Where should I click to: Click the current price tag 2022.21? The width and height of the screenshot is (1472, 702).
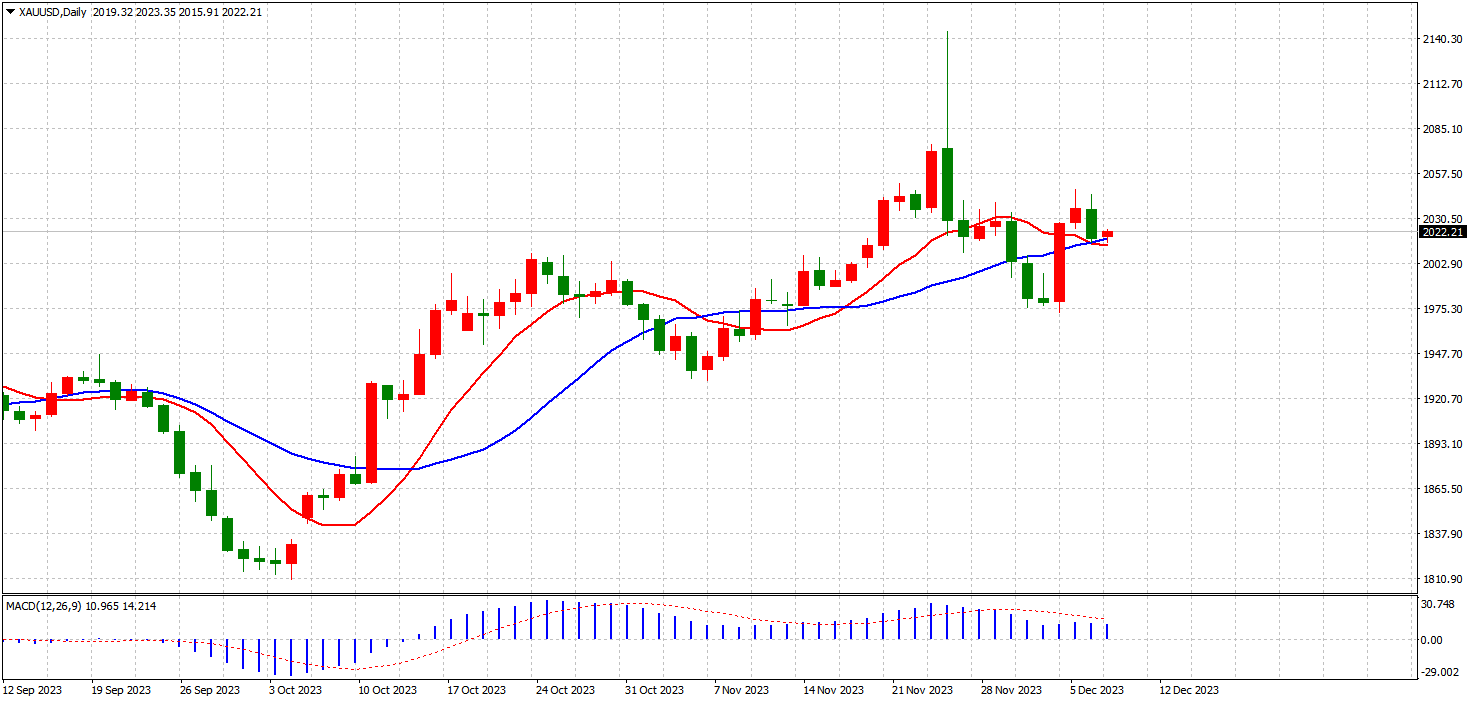[1442, 232]
